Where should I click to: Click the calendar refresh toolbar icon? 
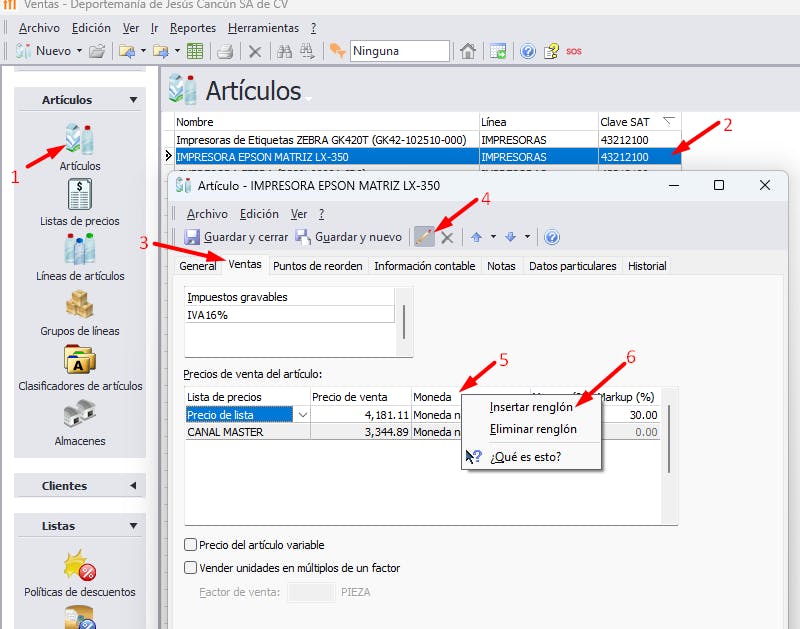[x=497, y=51]
